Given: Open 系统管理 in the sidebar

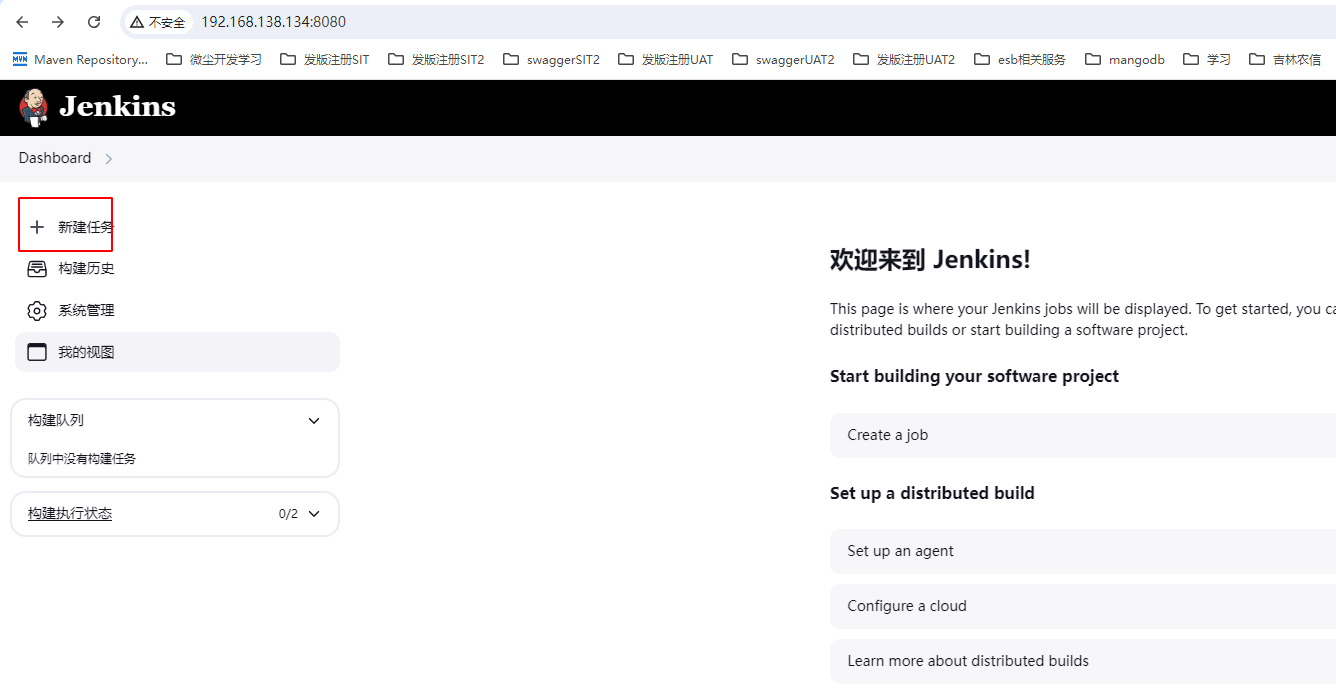Looking at the screenshot, I should (x=87, y=311).
